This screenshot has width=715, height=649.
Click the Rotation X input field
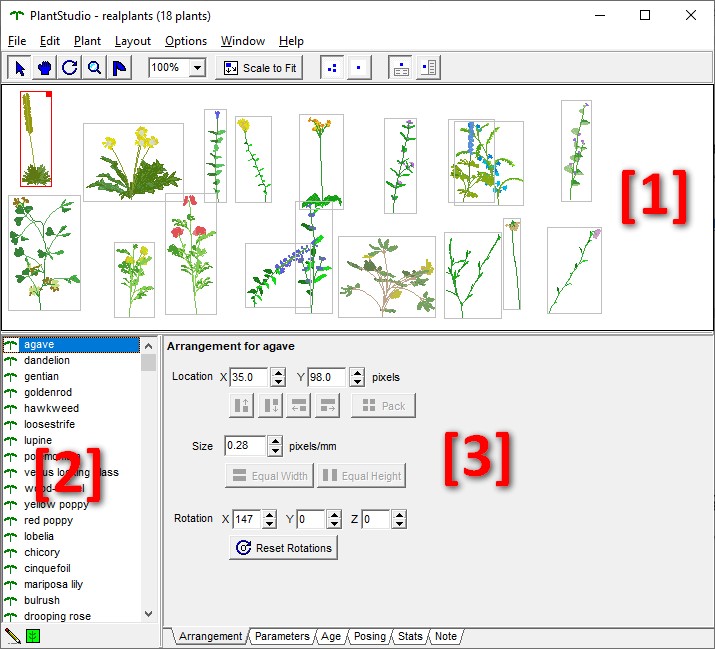tap(245, 519)
